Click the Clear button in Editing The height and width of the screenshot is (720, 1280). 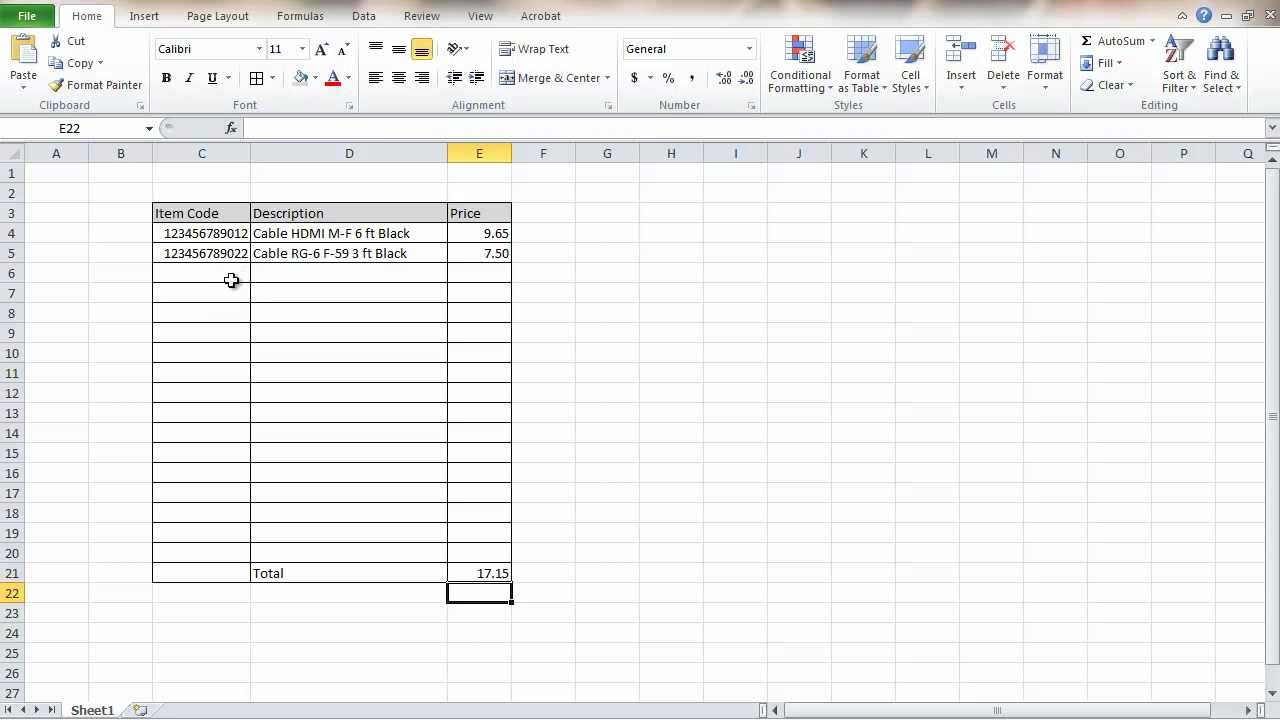pyautogui.click(x=1107, y=85)
